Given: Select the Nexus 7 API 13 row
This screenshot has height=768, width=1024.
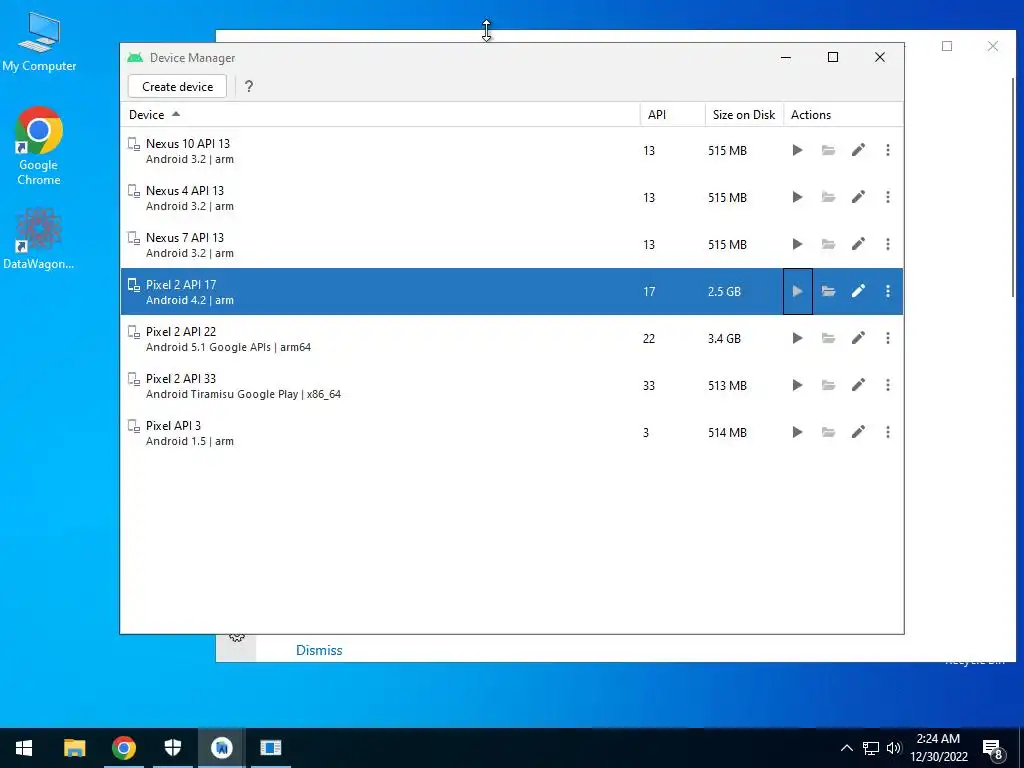Looking at the screenshot, I should 512,244.
